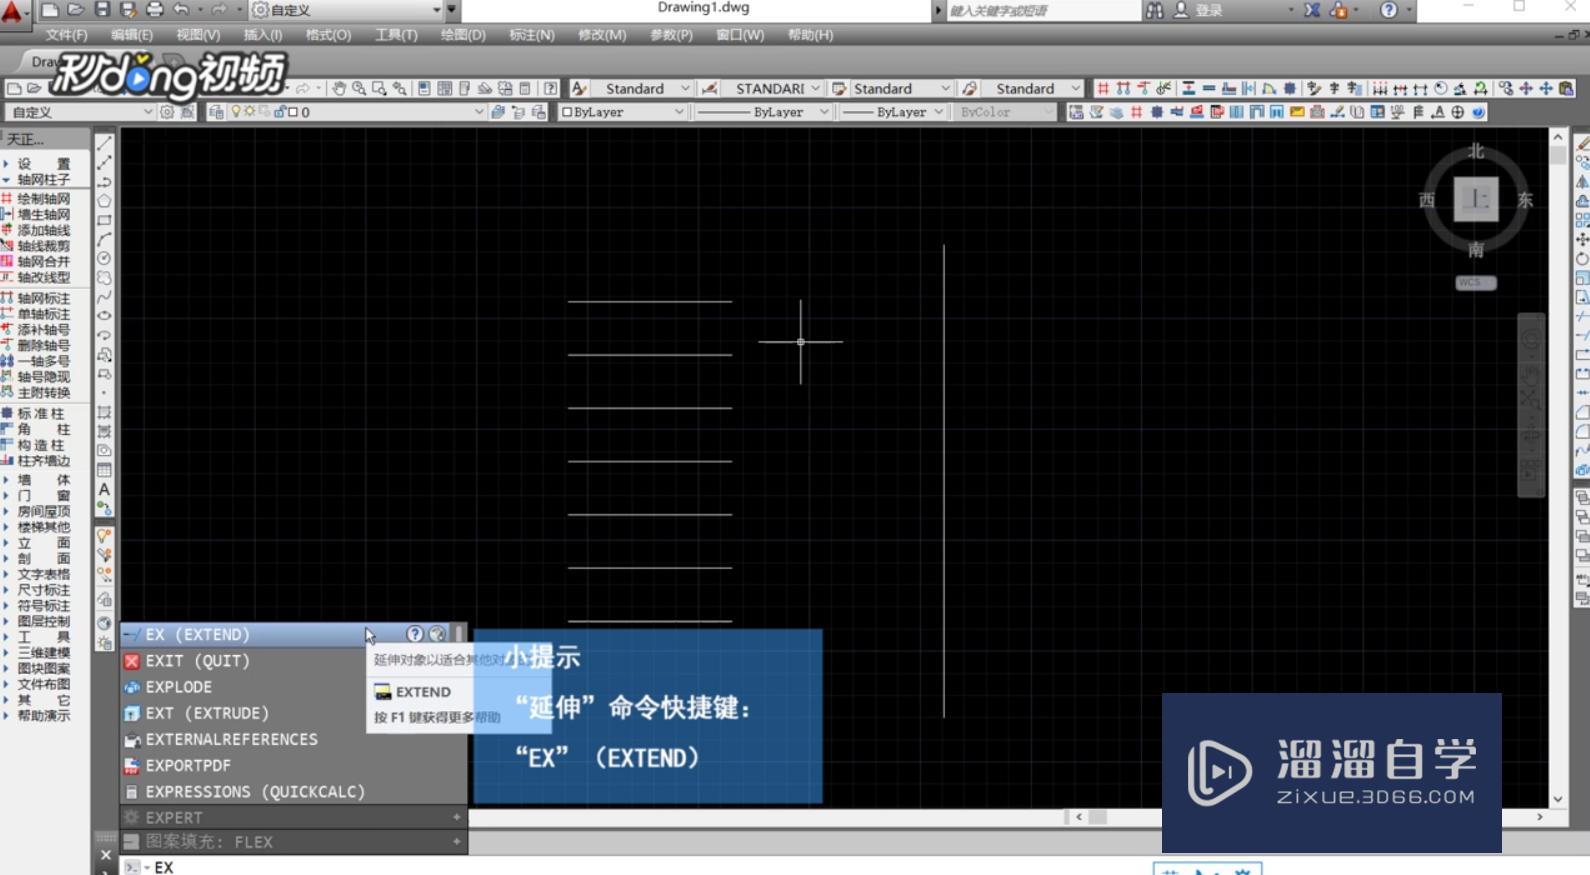Click the workspace settings gear icon
This screenshot has height=875, width=1590.
click(167, 112)
